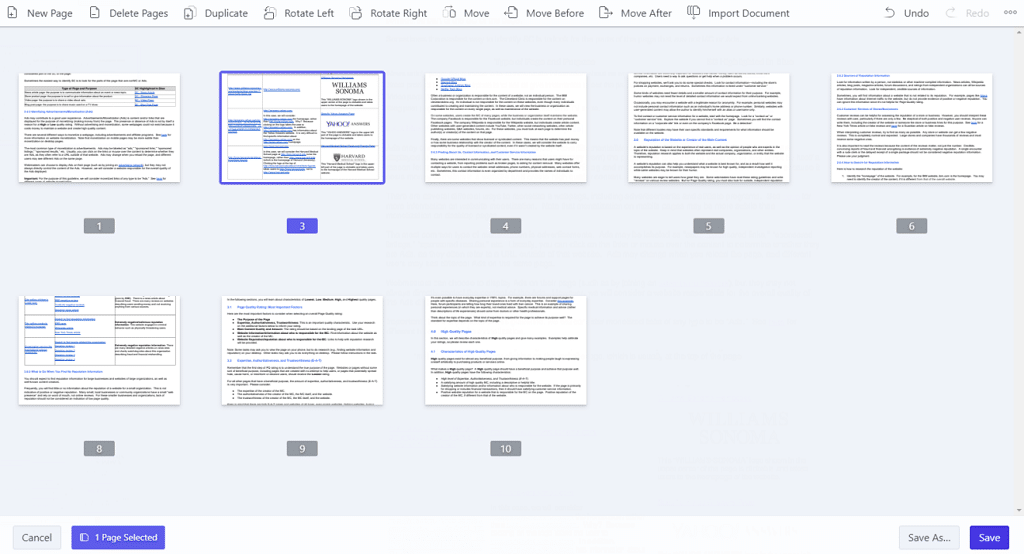Select the highlighted page 3 thumbnail

(x=302, y=127)
